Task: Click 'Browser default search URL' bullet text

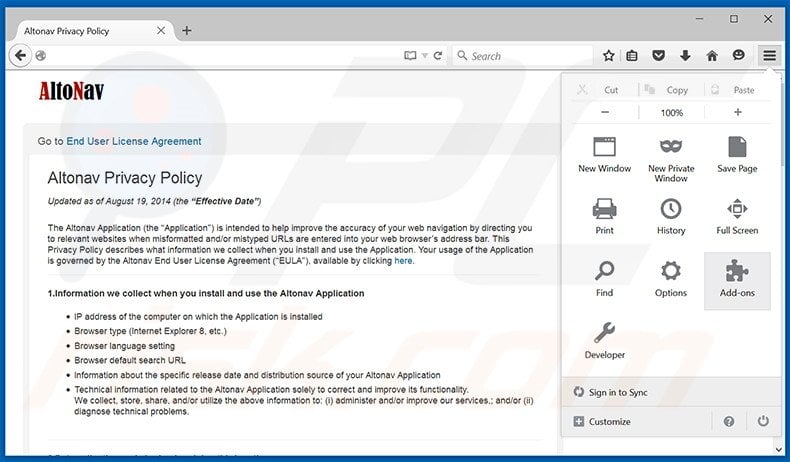Action: pyautogui.click(x=130, y=361)
